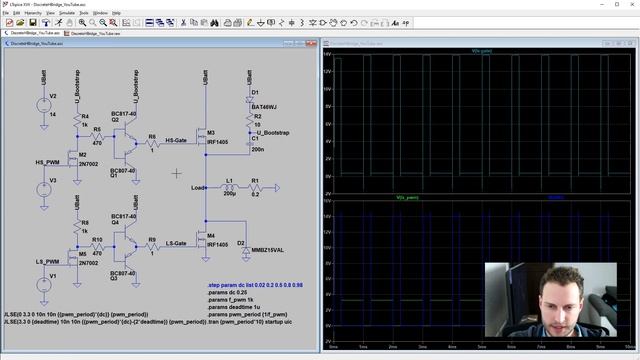640x360 pixels.
Task: Place a Ground symbol from toolbar
Action: [x=260, y=23]
